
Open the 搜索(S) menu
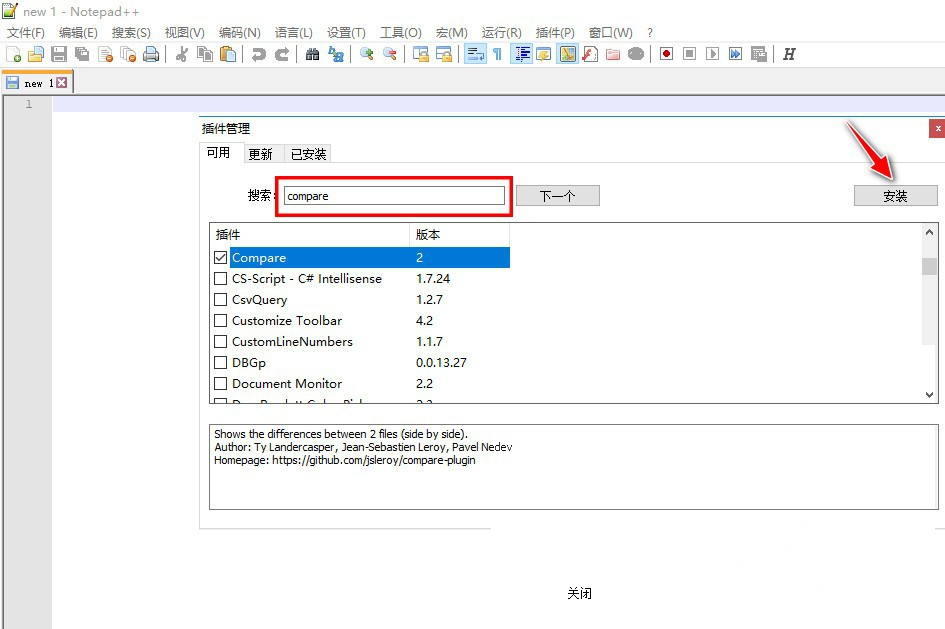pyautogui.click(x=131, y=33)
